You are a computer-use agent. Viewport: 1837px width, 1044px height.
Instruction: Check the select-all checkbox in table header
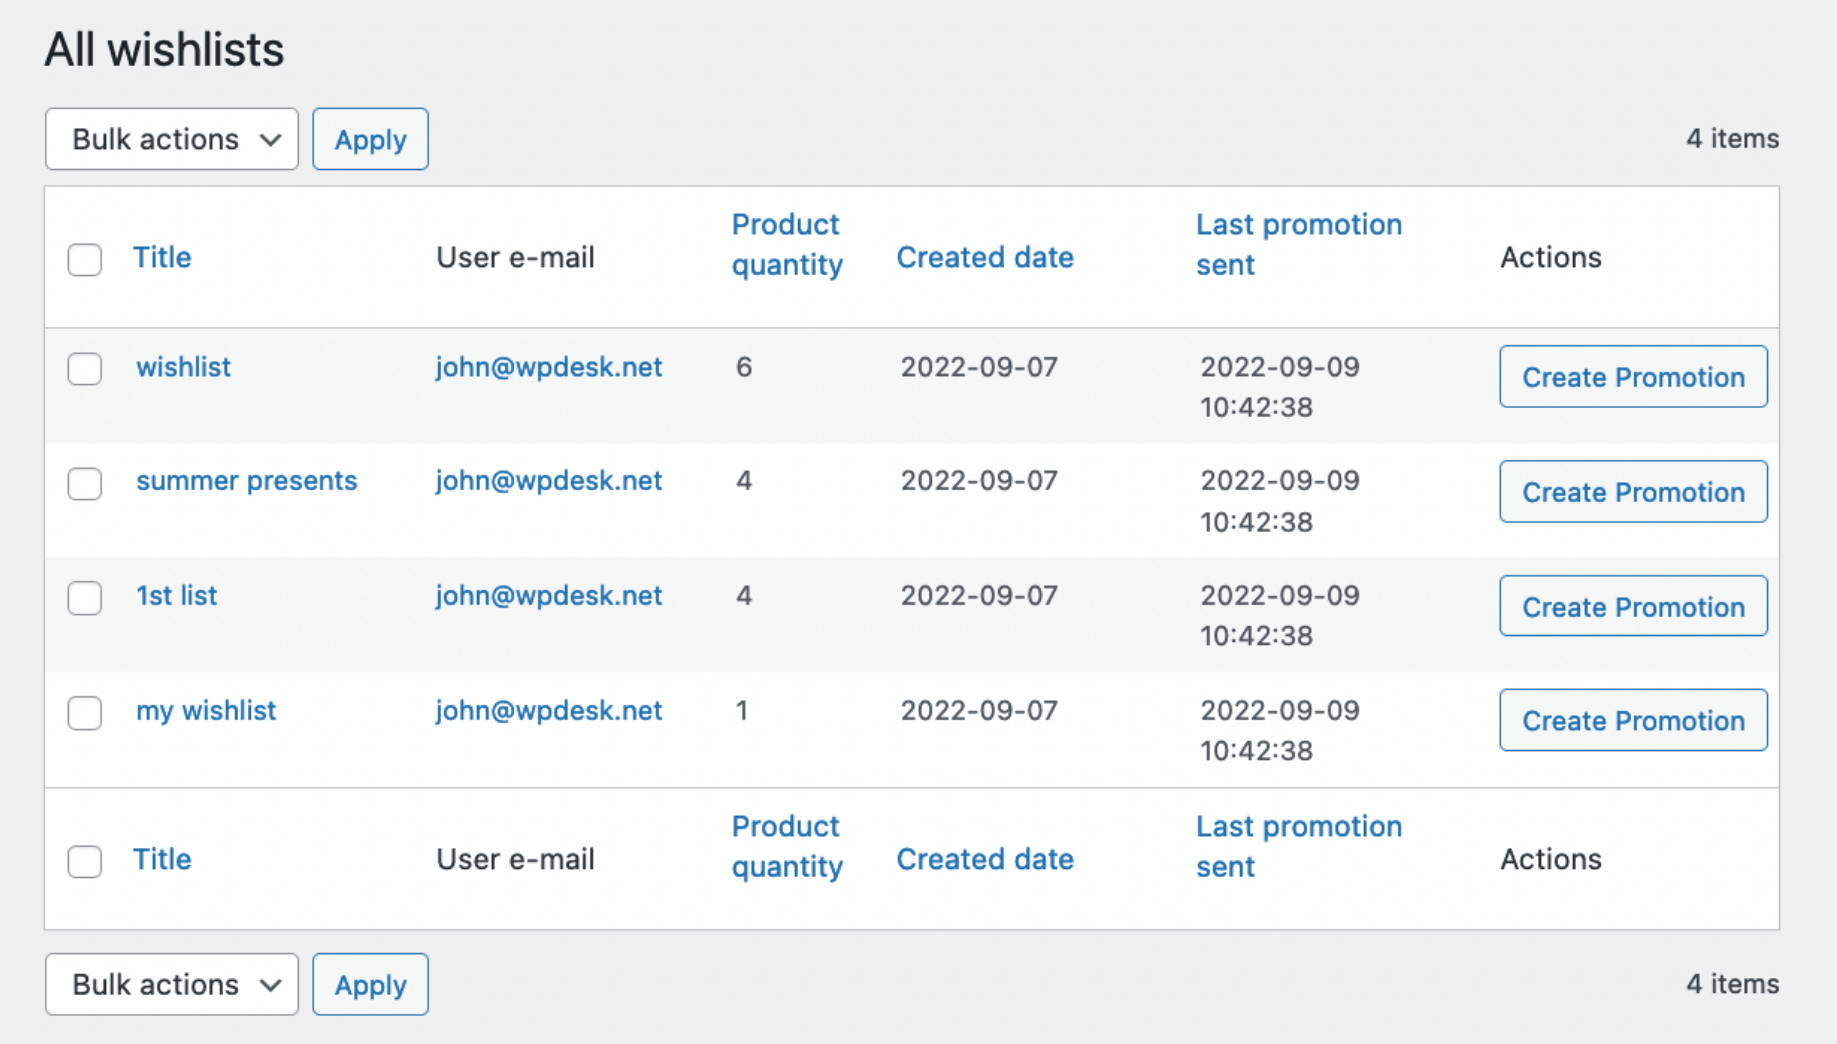(x=85, y=259)
